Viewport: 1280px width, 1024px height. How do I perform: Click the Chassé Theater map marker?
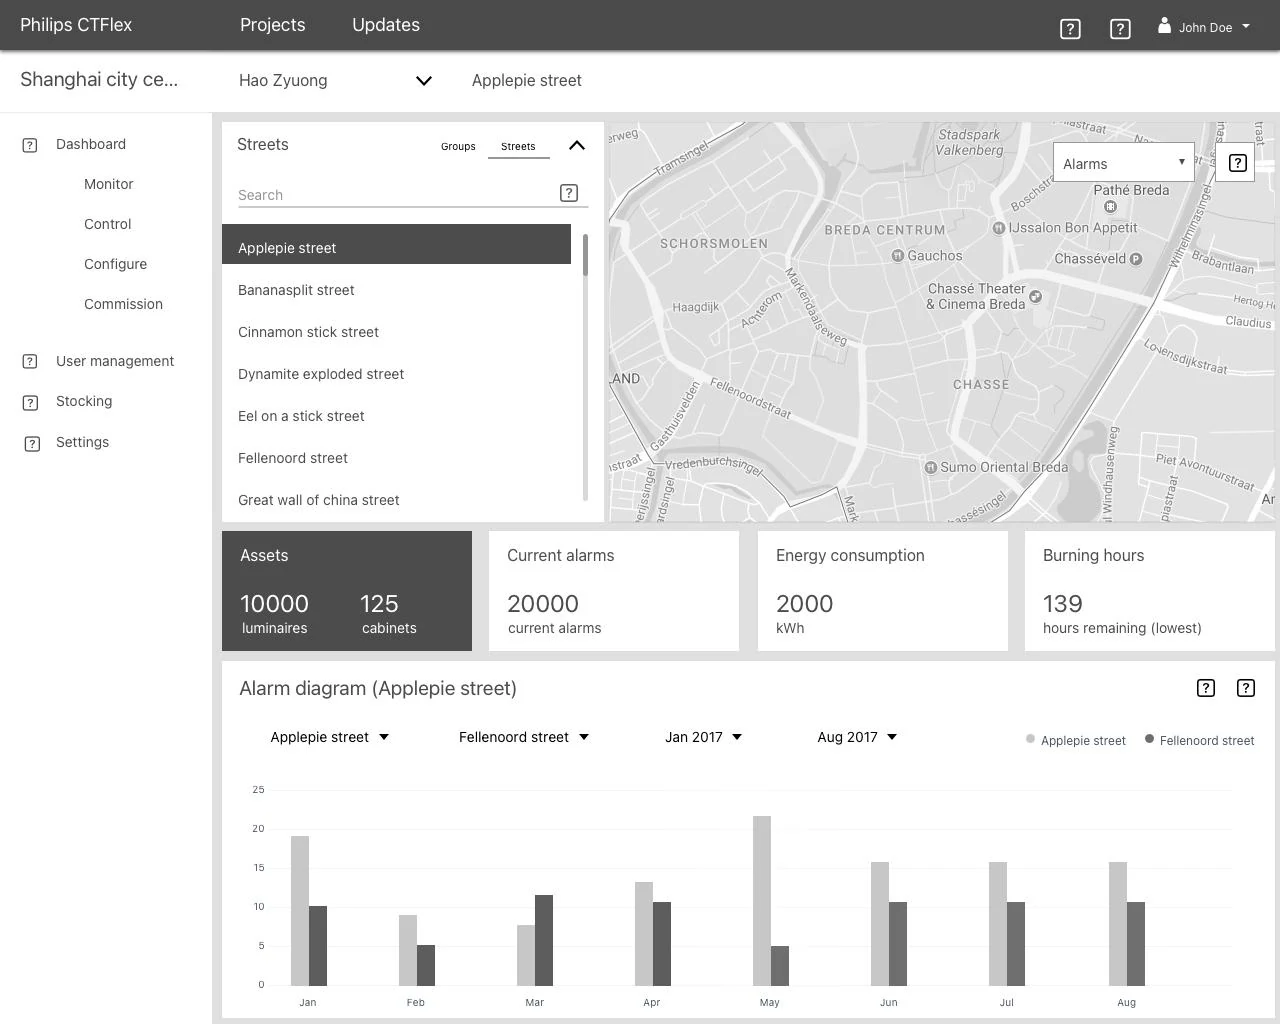tap(1036, 296)
